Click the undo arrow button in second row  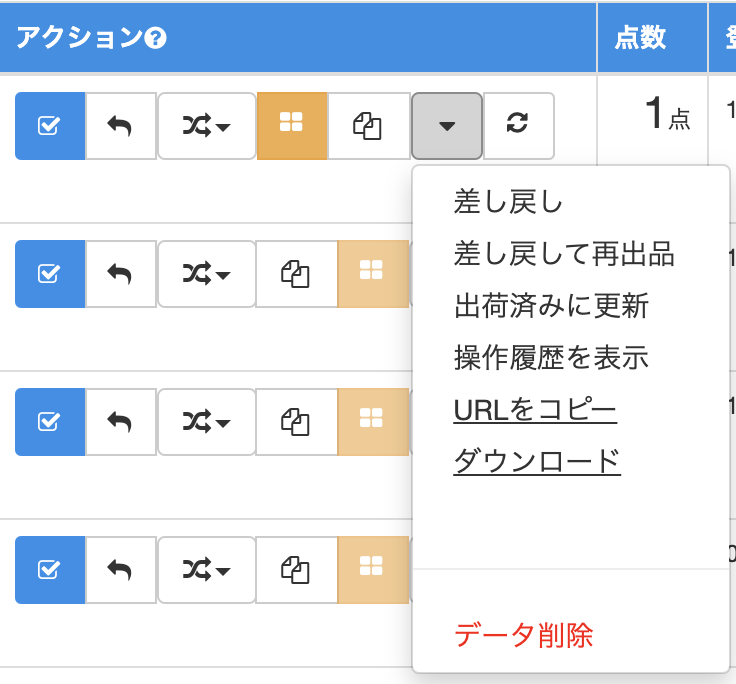(121, 274)
